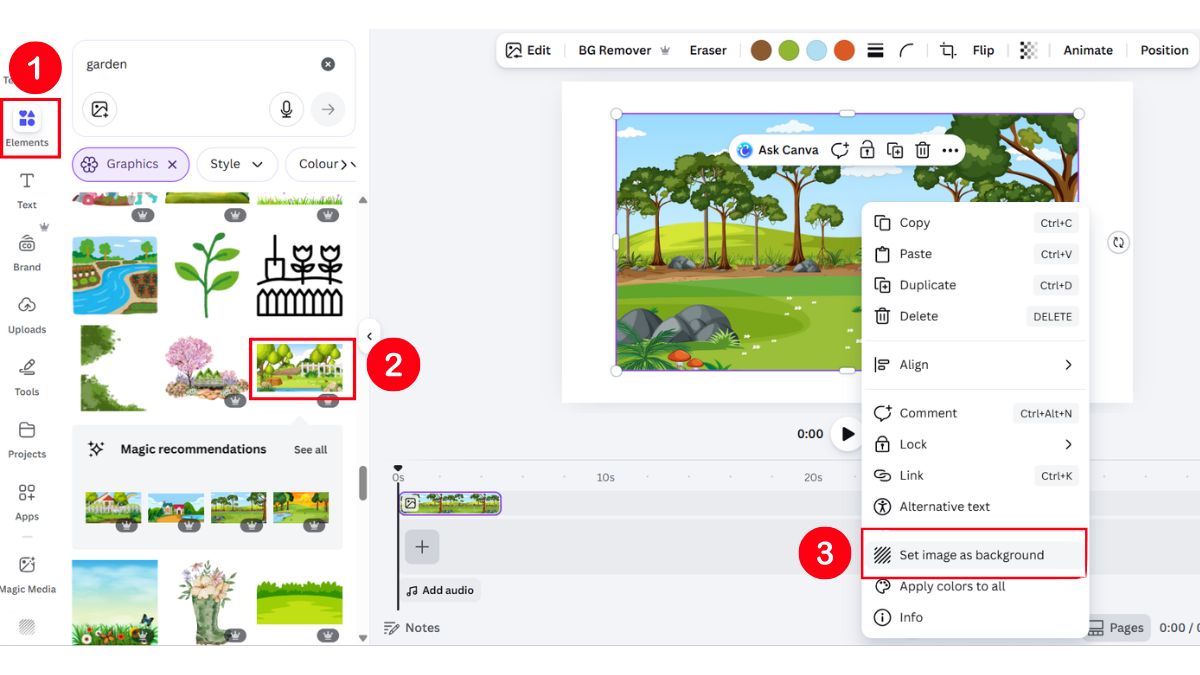
Task: Delete element via trash icon near Ask Canva
Action: pyautogui.click(x=921, y=149)
